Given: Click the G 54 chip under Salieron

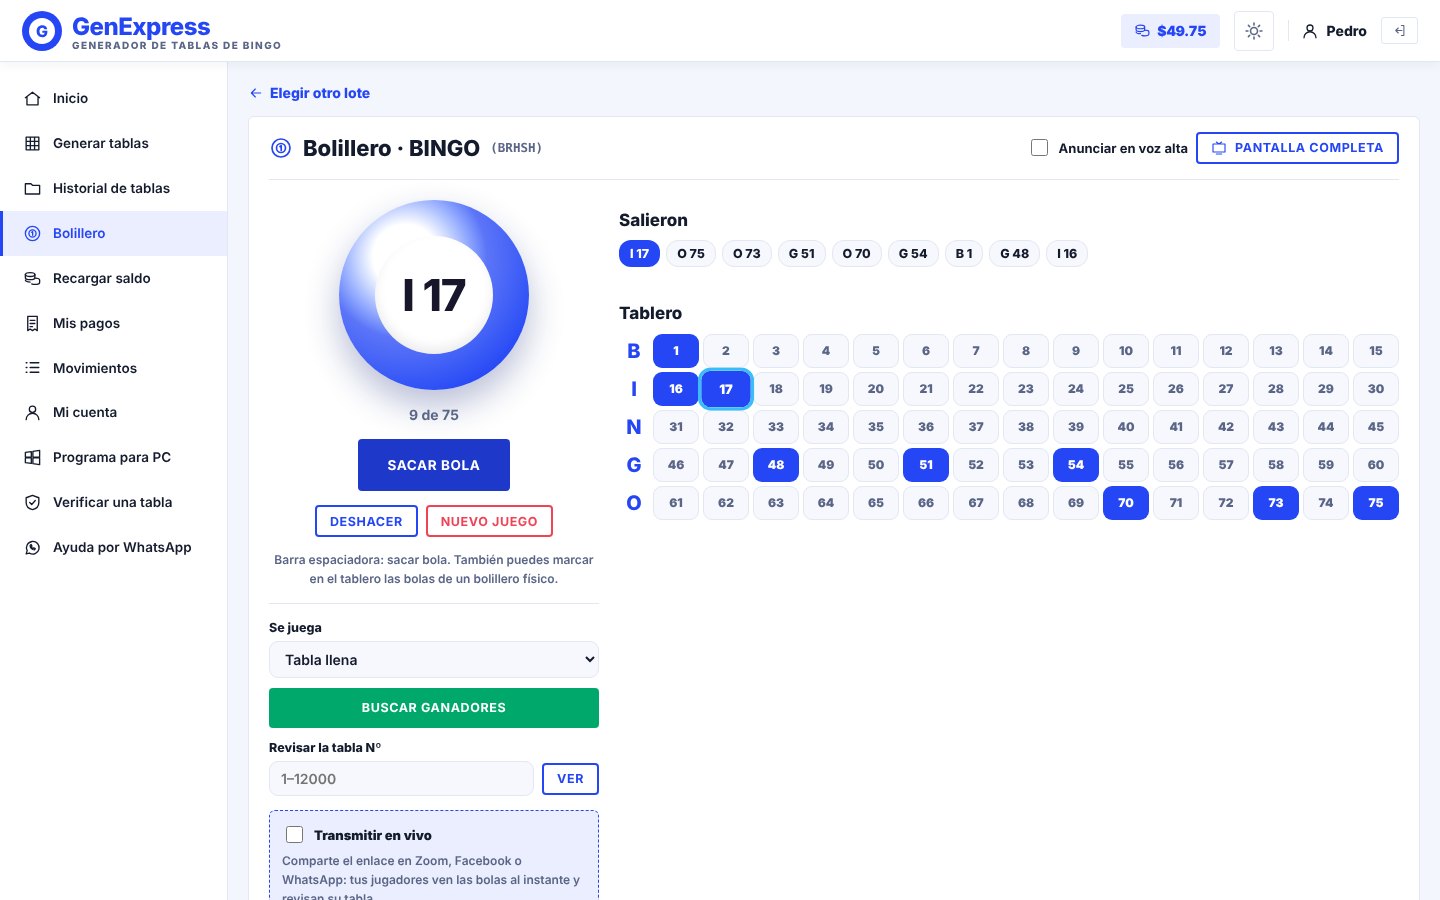Looking at the screenshot, I should pyautogui.click(x=913, y=254).
